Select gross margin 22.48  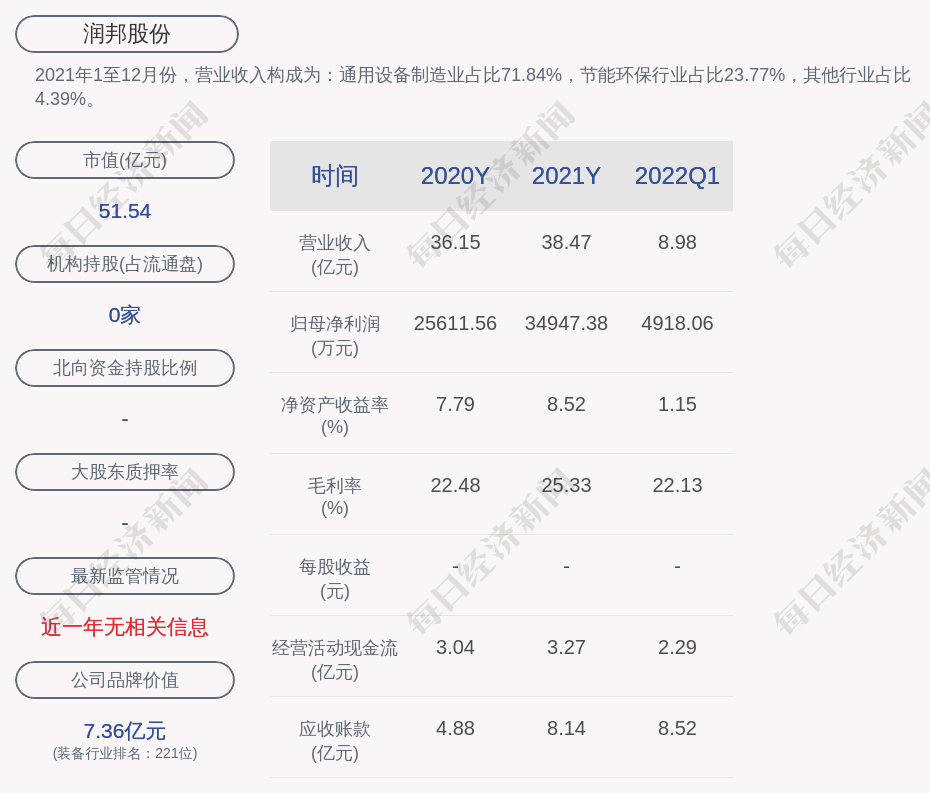coord(455,485)
